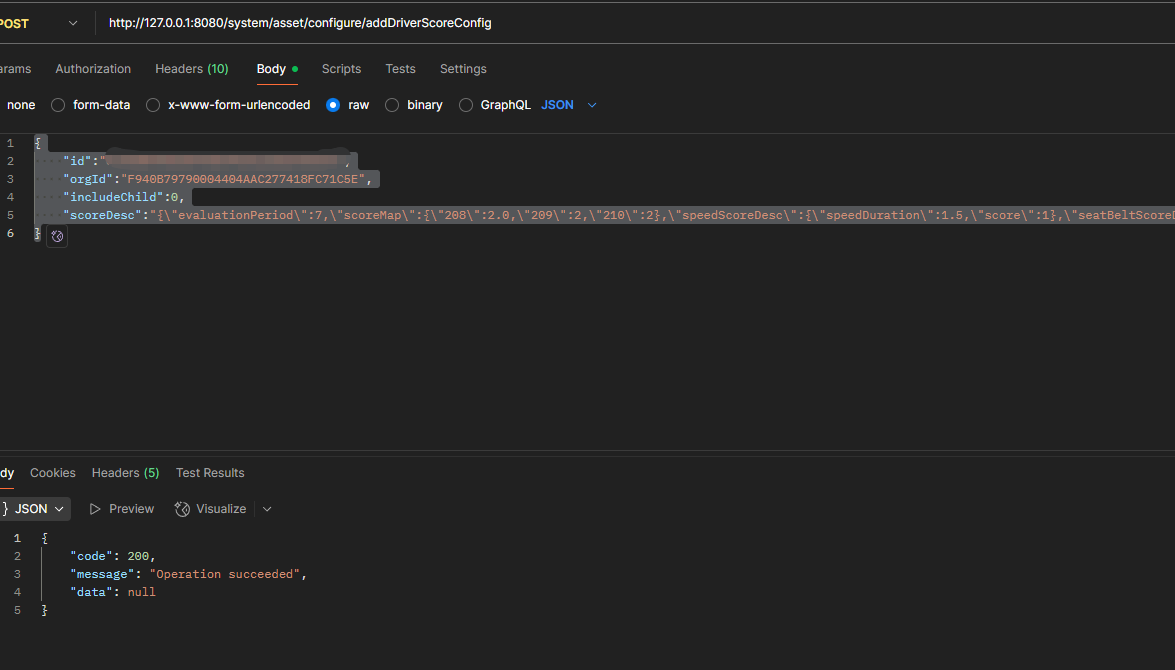Screen dimensions: 1175x670
Task: Click the sparkle icon below the request body
Action: point(57,236)
